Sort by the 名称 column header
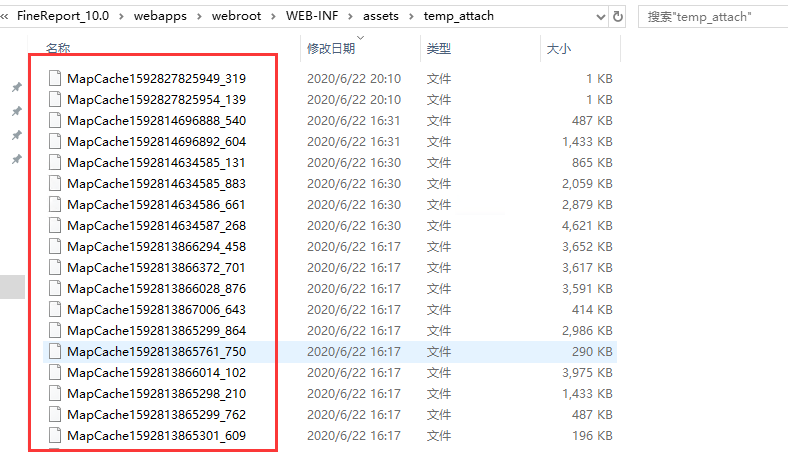 (x=58, y=48)
